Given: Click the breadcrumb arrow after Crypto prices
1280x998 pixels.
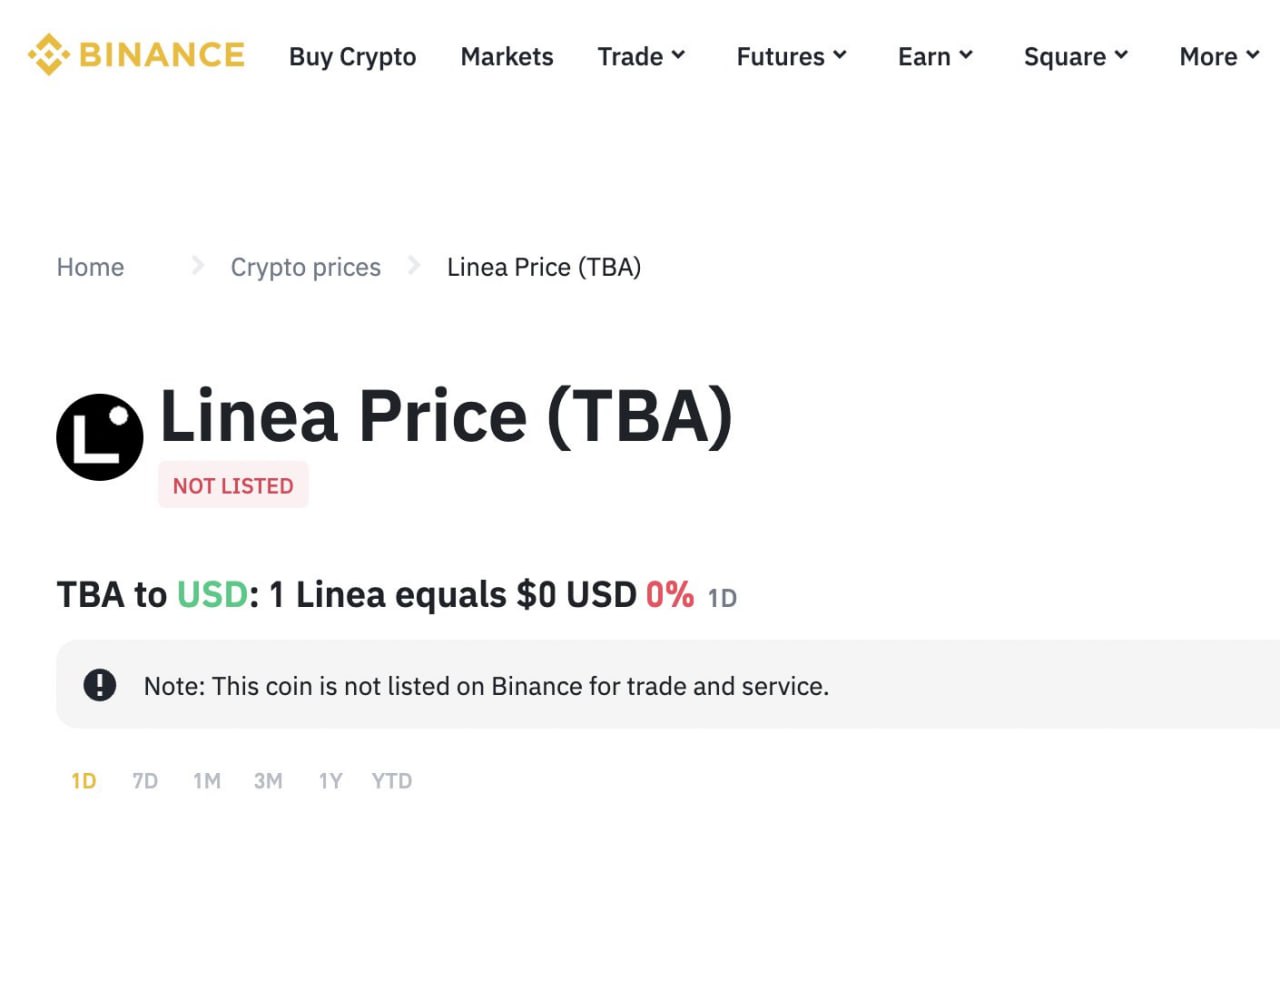Looking at the screenshot, I should coord(414,266).
